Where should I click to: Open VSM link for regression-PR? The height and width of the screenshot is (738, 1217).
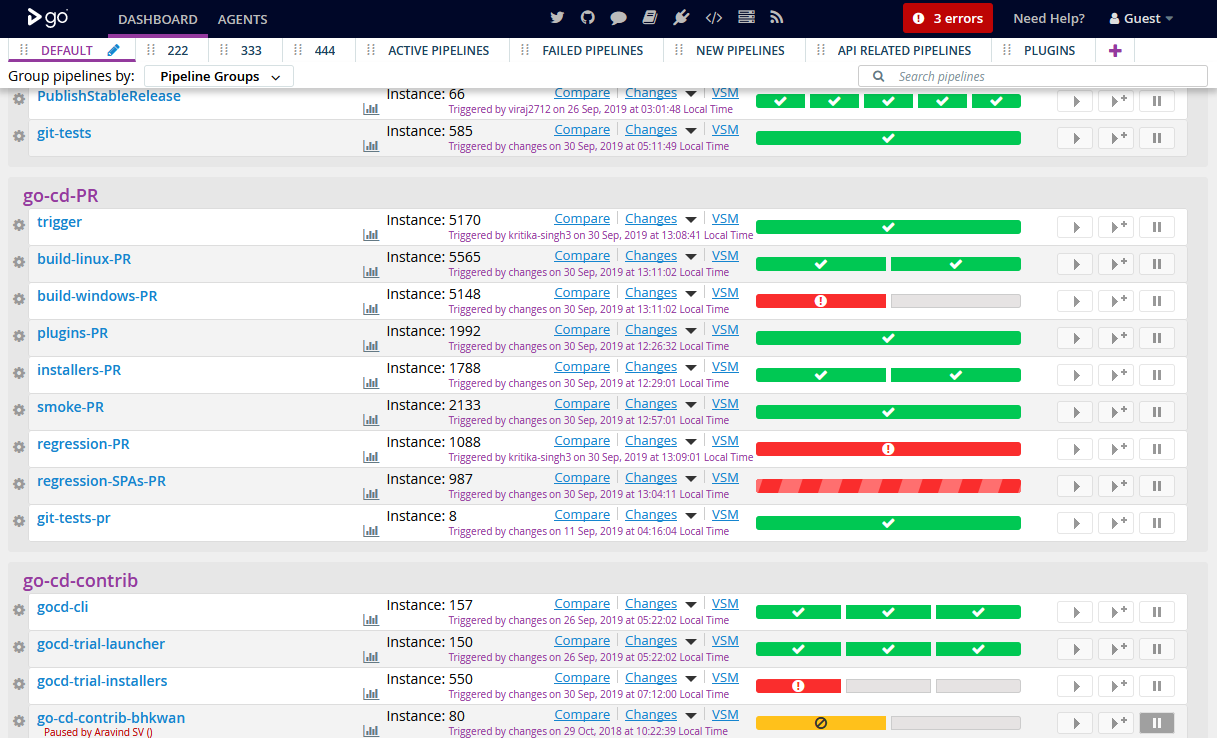pyautogui.click(x=725, y=441)
